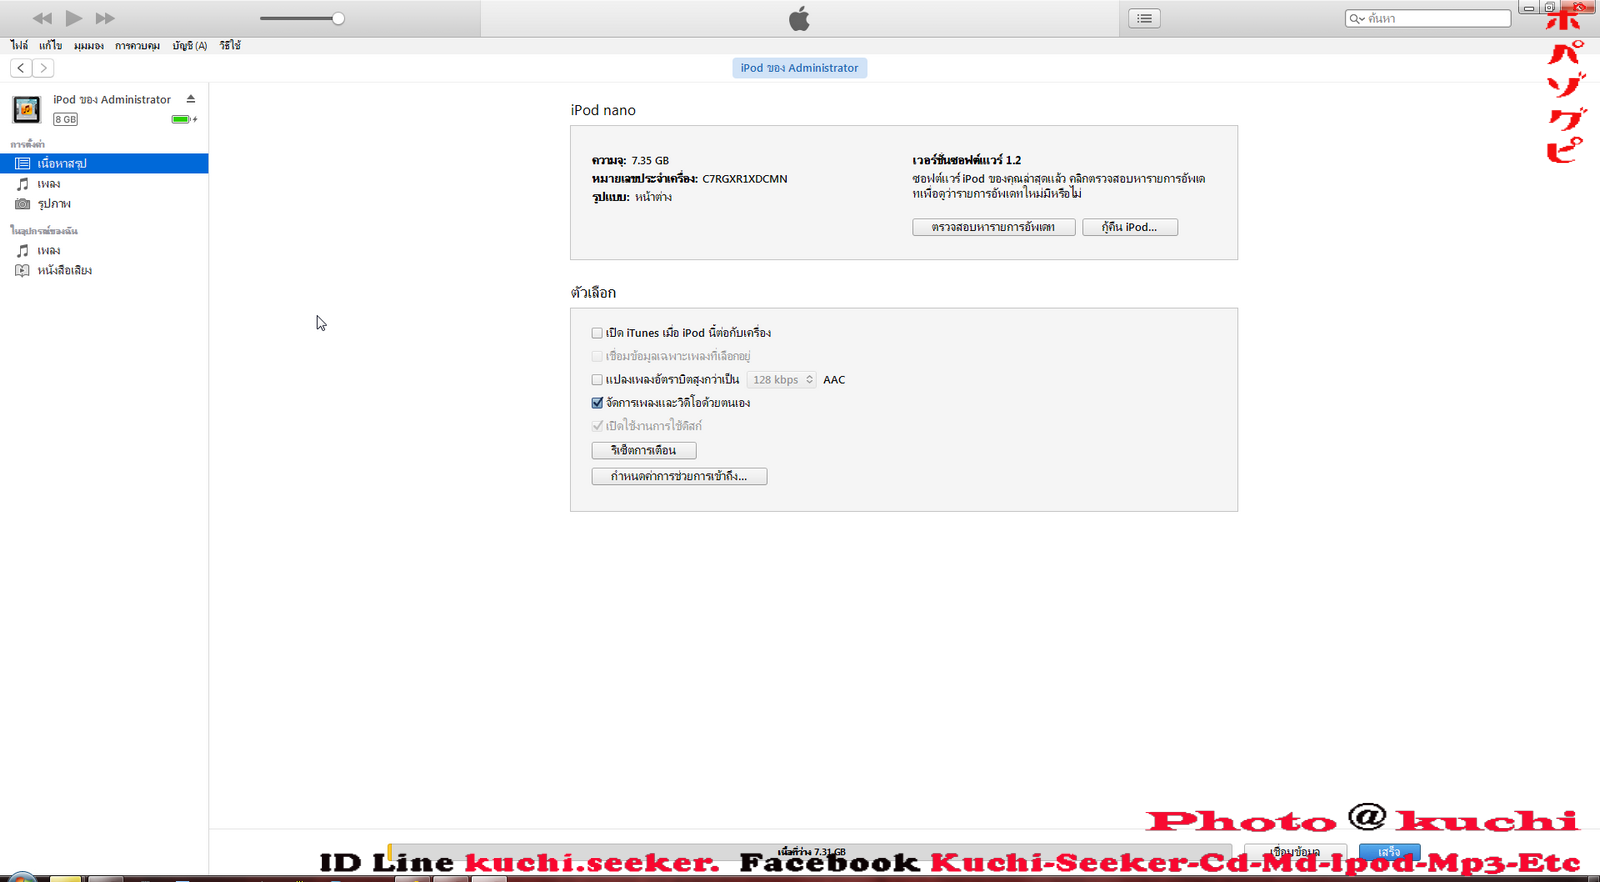Click the blue เสร็จ button

point(1389,852)
